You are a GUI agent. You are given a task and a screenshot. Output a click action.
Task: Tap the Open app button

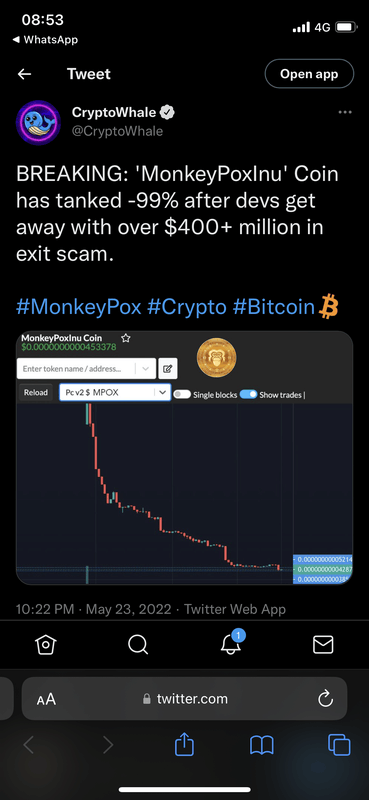(x=309, y=74)
